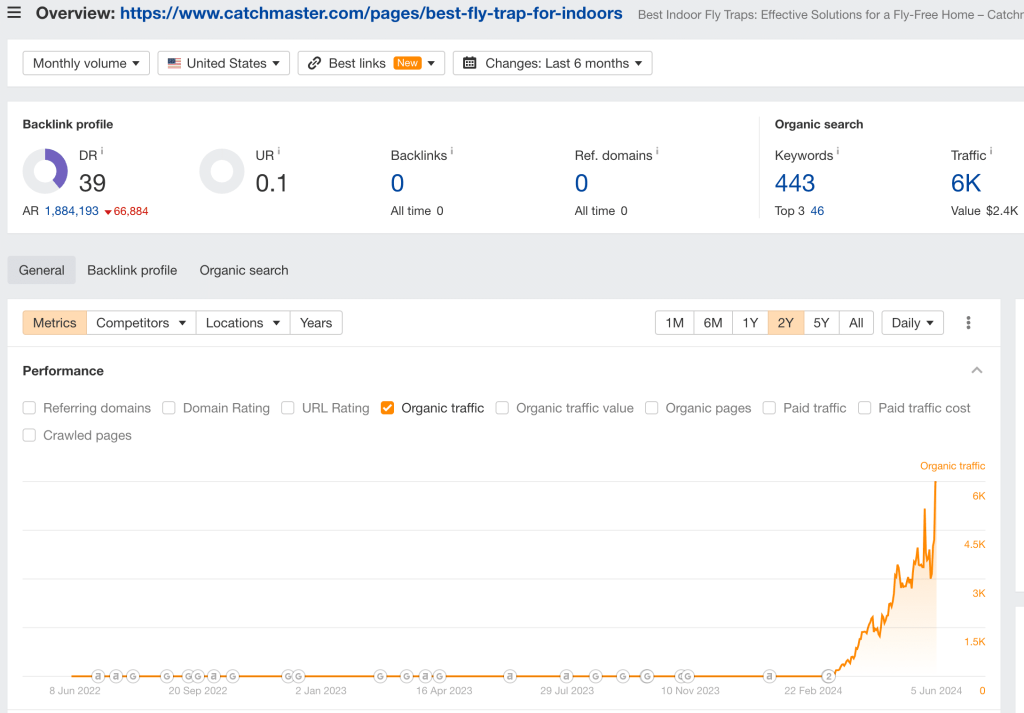Open the Backlinks count 0 link
Image resolution: width=1024 pixels, height=713 pixels.
tap(397, 183)
